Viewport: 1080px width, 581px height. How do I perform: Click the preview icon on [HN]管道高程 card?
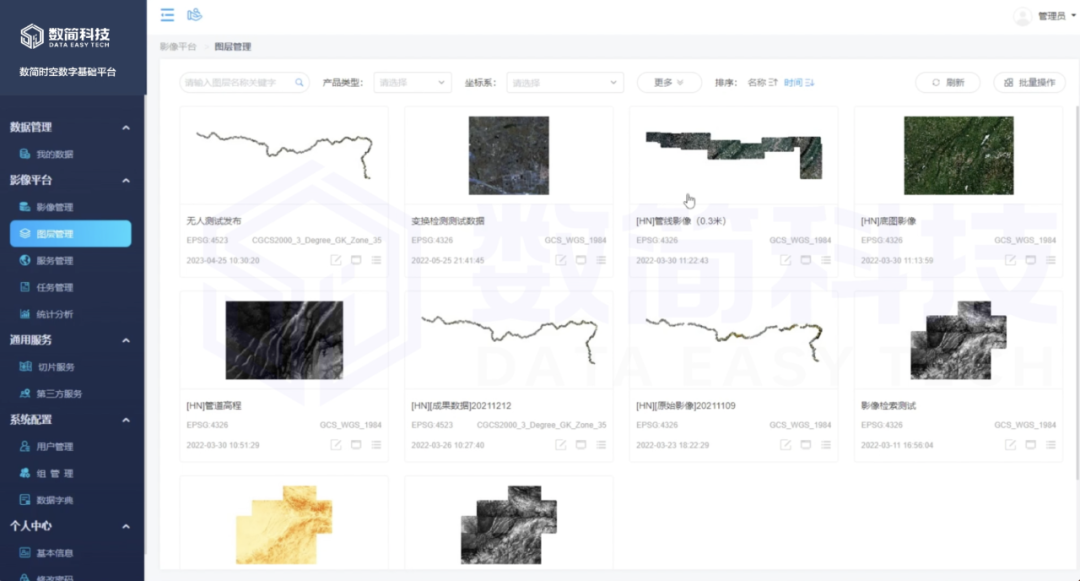point(356,445)
